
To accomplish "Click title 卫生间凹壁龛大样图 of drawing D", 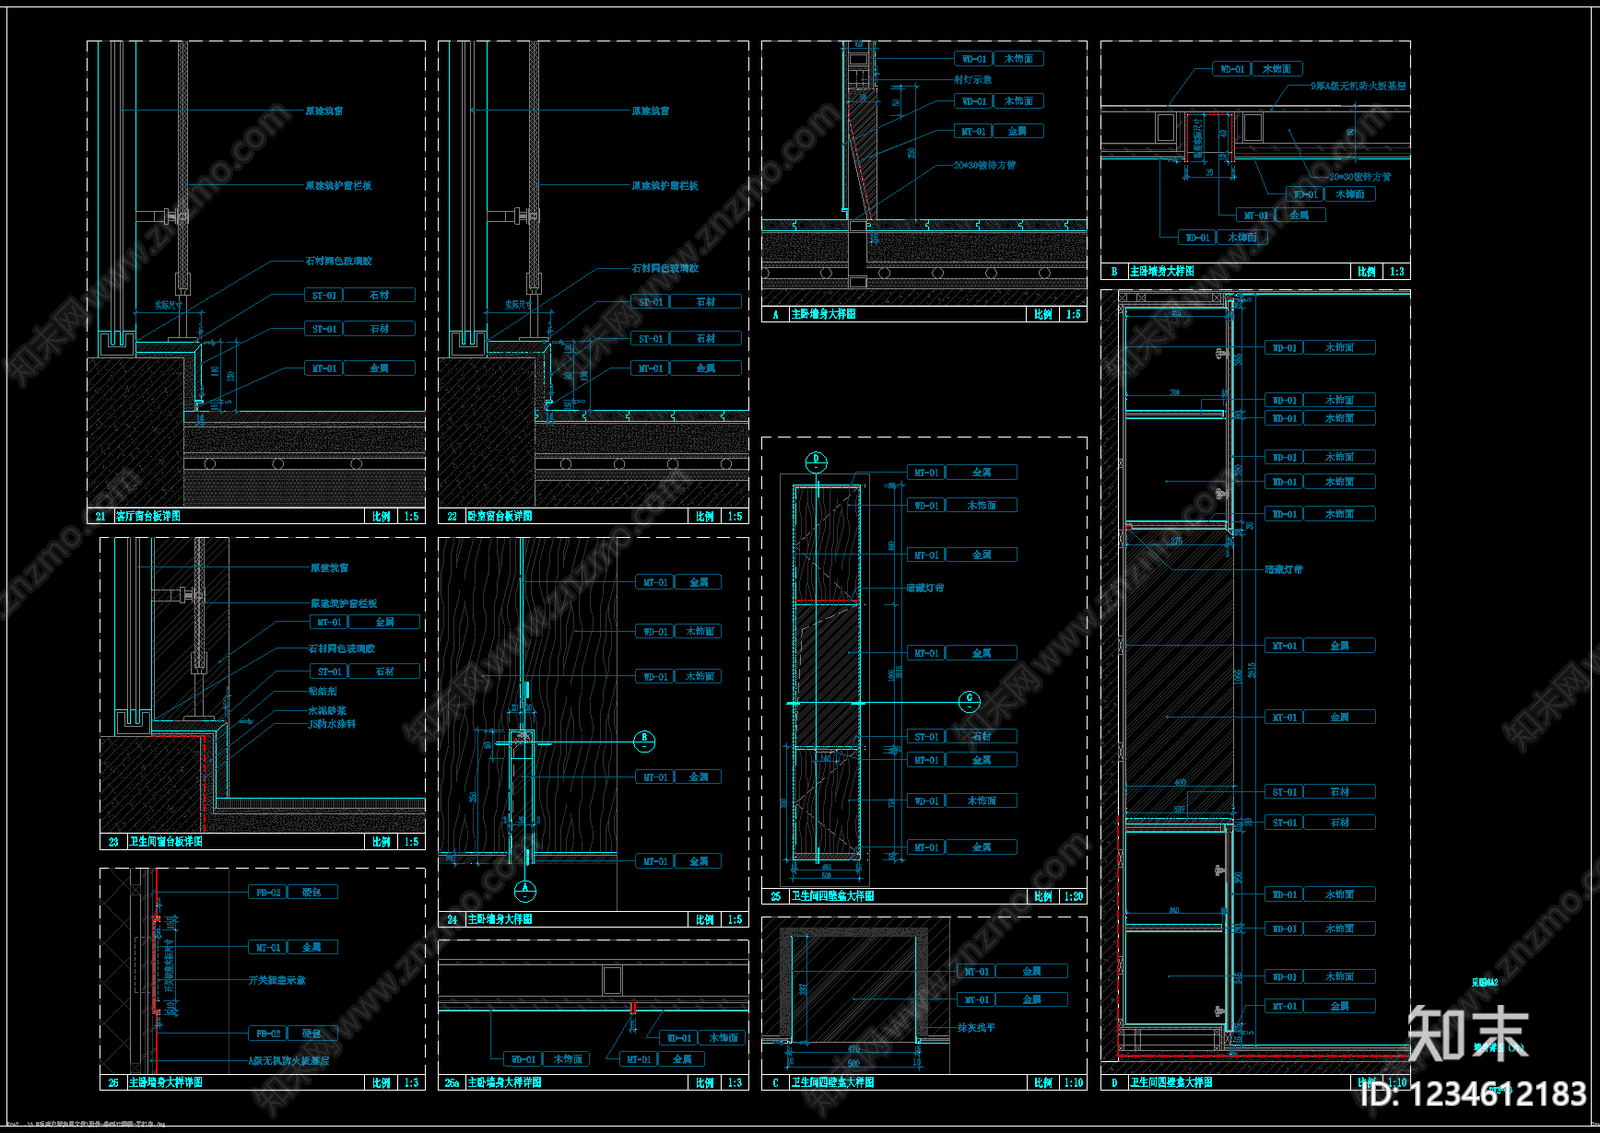I will pyautogui.click(x=1171, y=1082).
